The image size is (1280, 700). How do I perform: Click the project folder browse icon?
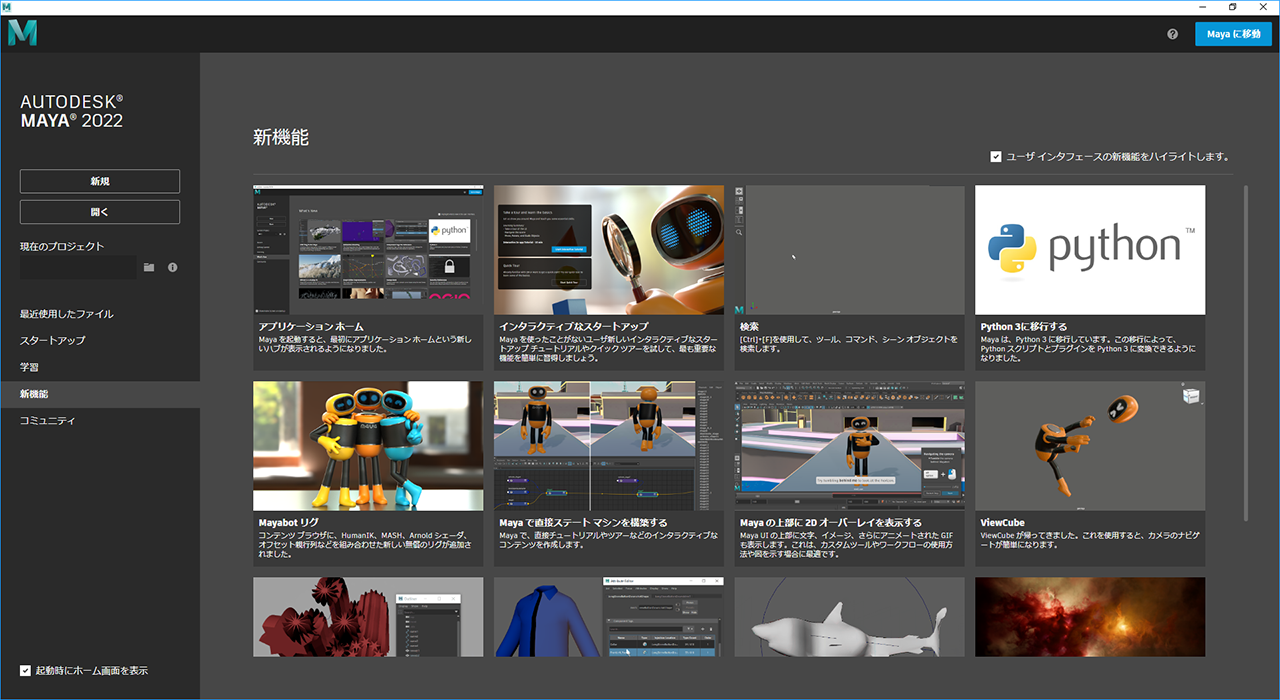click(x=149, y=267)
